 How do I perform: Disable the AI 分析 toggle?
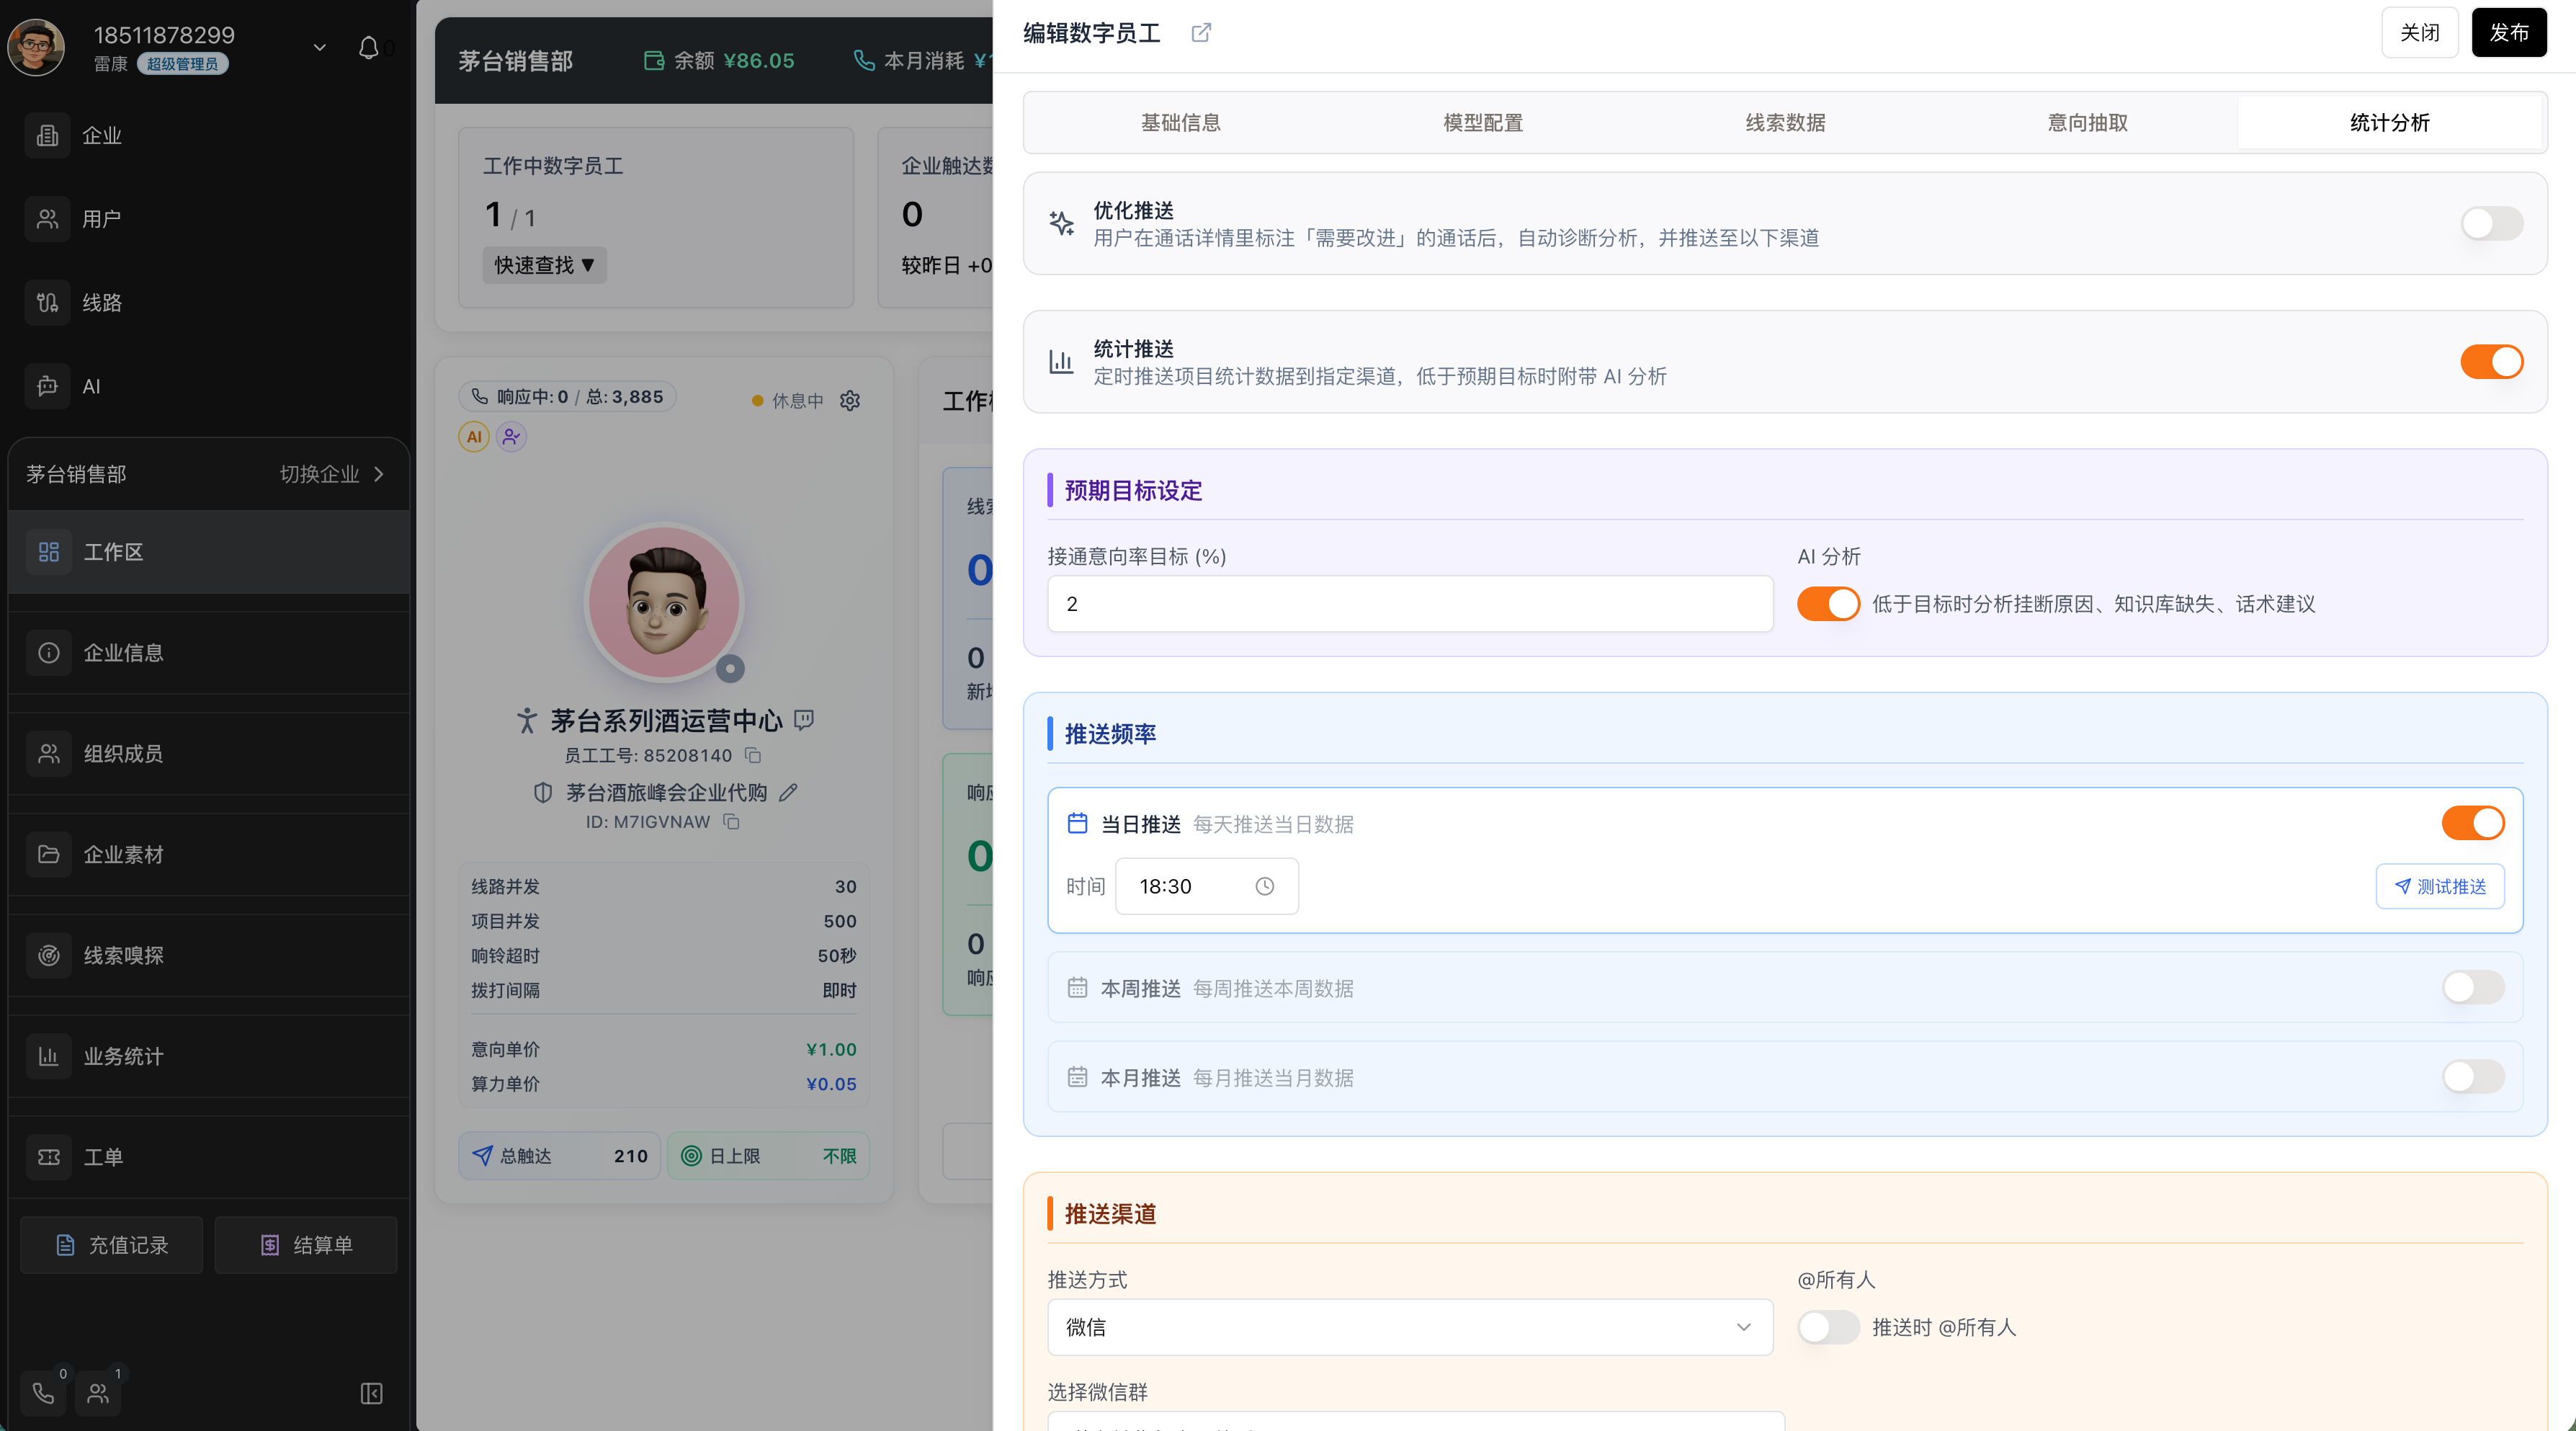point(1828,604)
